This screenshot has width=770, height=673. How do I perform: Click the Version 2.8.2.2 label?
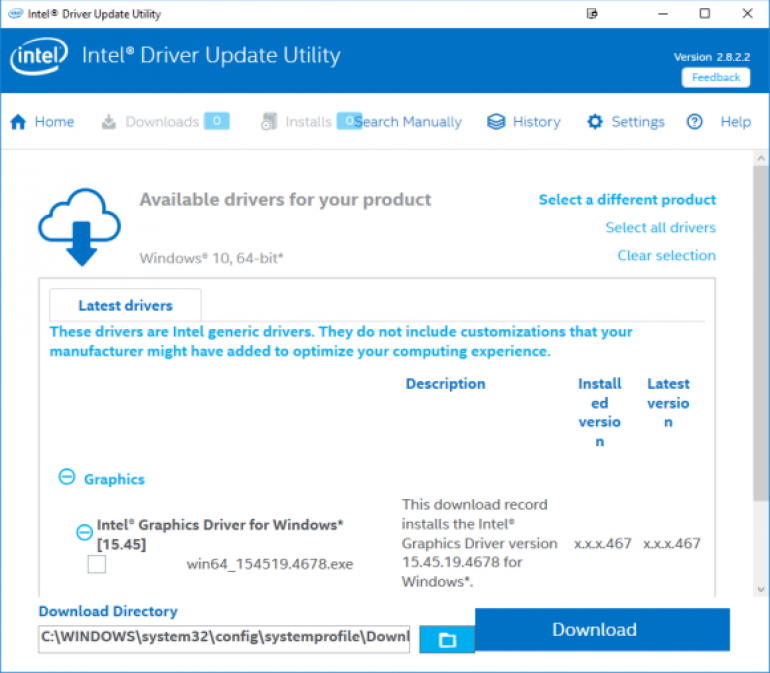click(x=712, y=57)
